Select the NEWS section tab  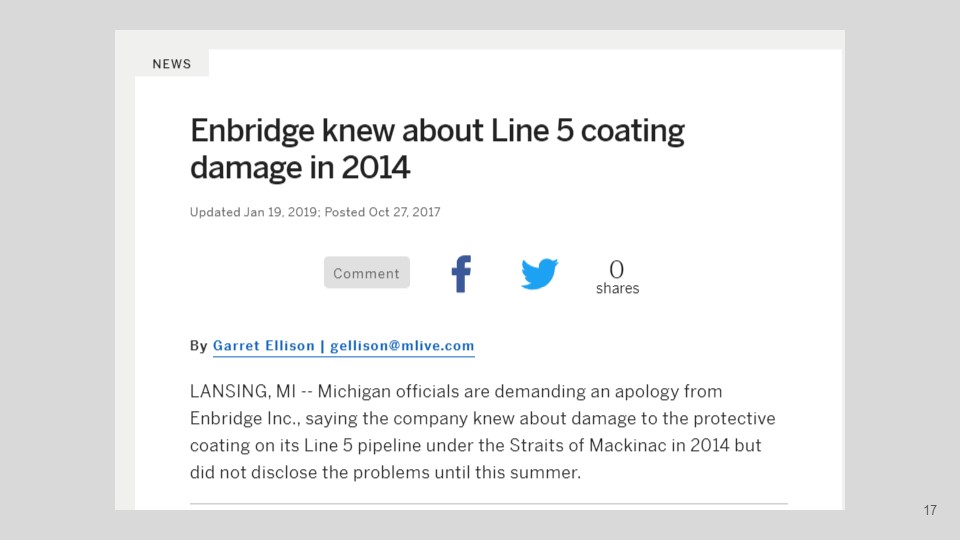172,64
